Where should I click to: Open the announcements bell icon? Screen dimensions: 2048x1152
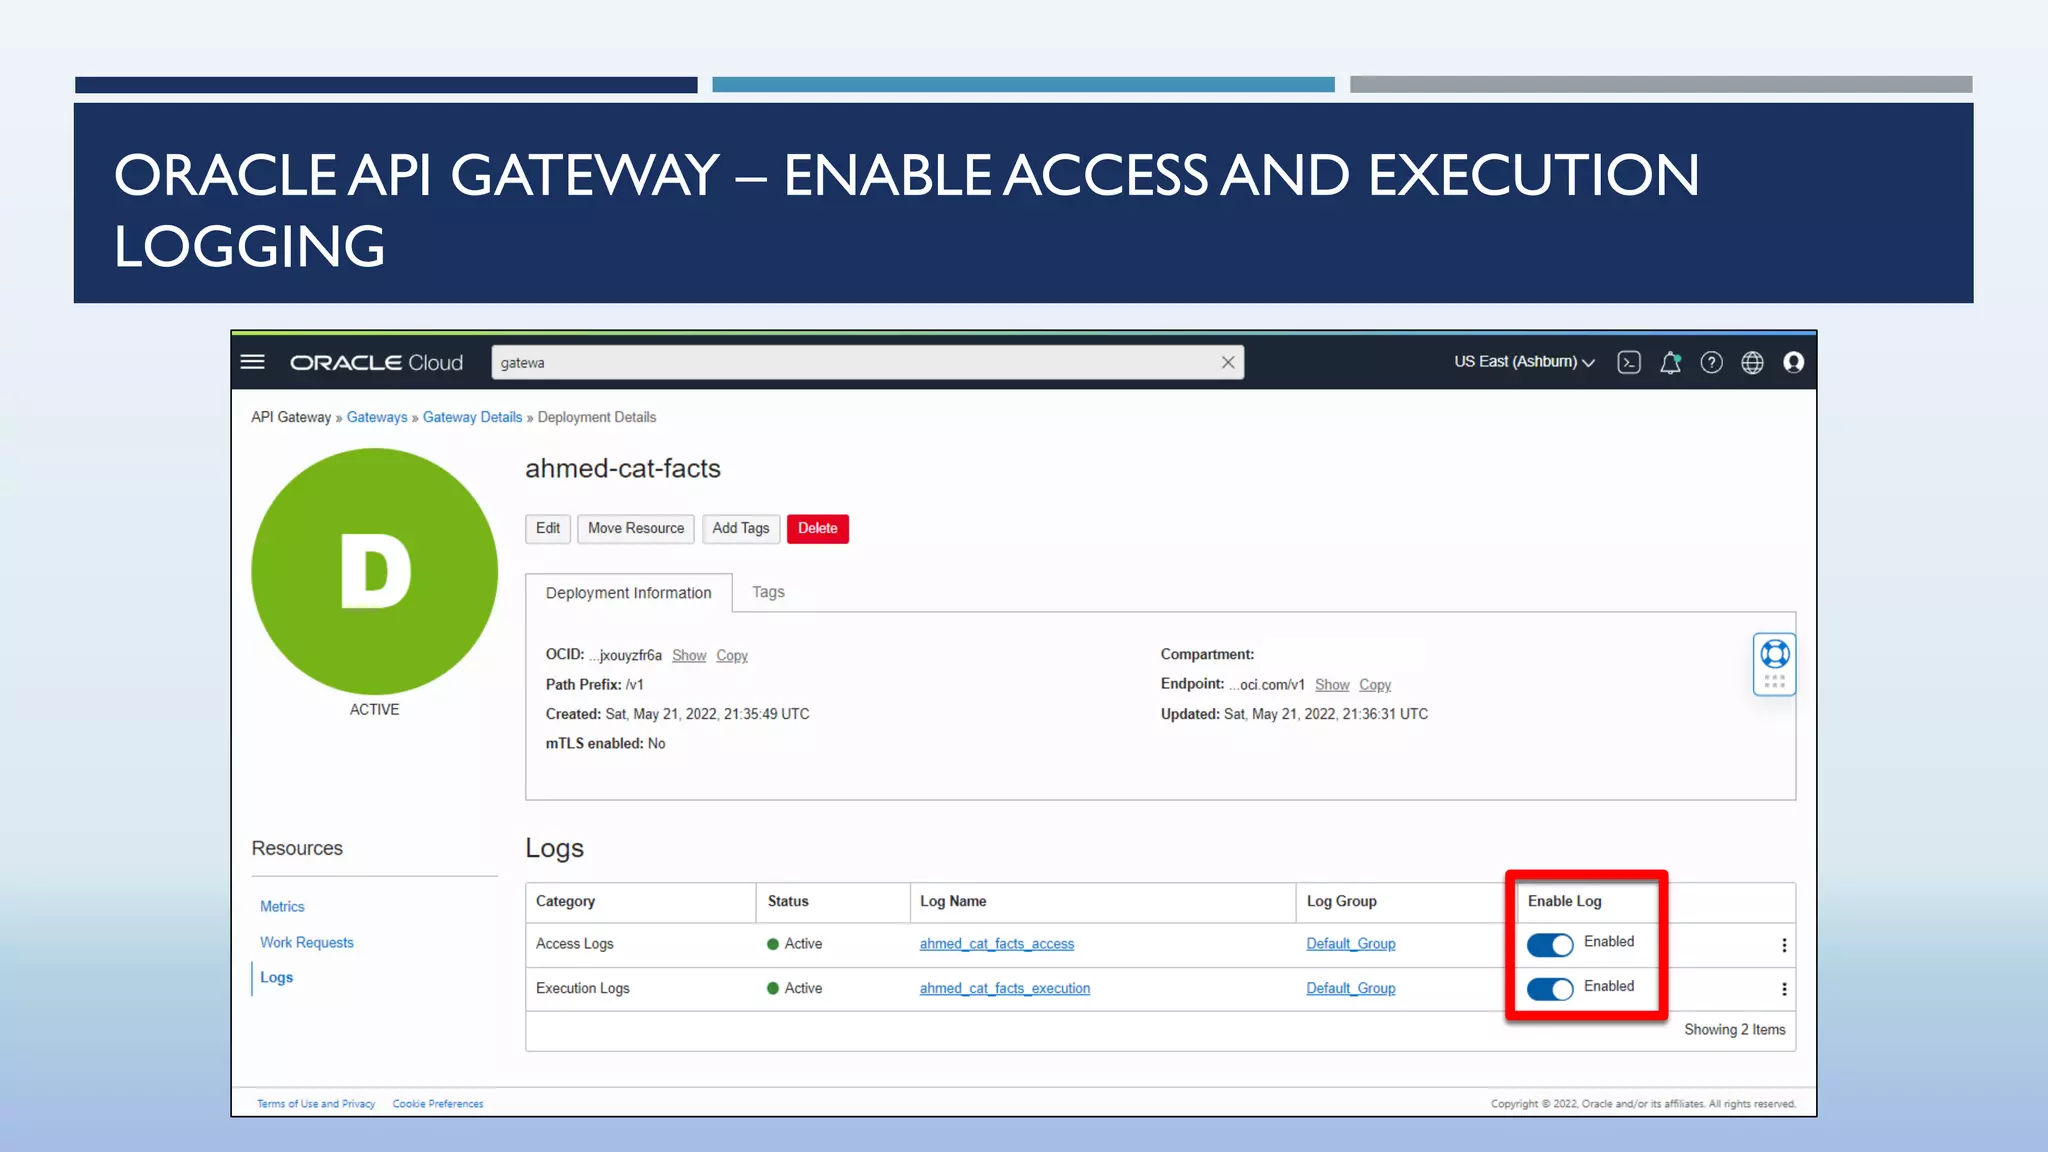1670,362
